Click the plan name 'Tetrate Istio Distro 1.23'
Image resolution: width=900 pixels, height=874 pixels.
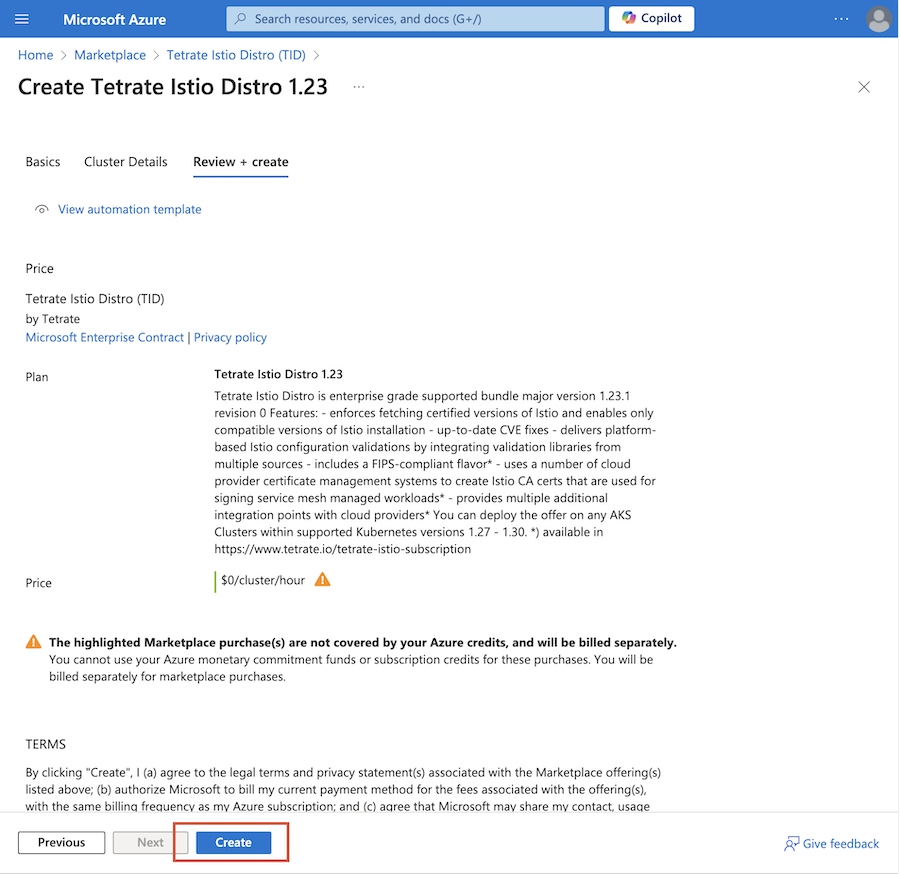(278, 374)
